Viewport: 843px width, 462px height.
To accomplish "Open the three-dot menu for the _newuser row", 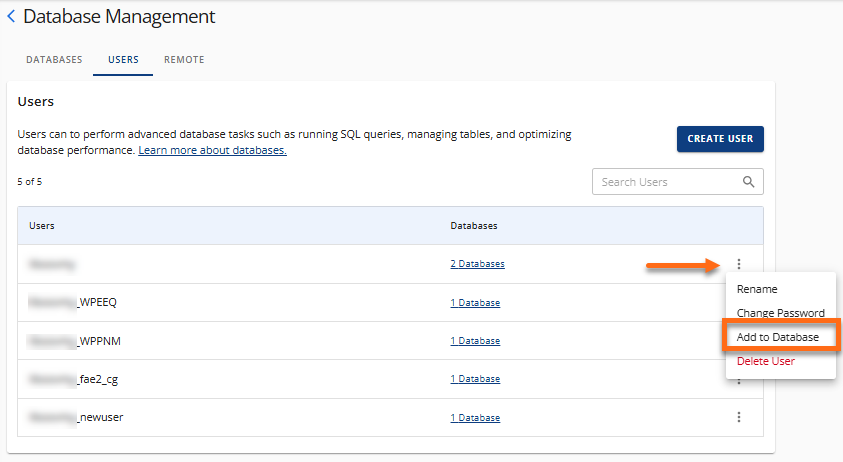I will click(739, 417).
